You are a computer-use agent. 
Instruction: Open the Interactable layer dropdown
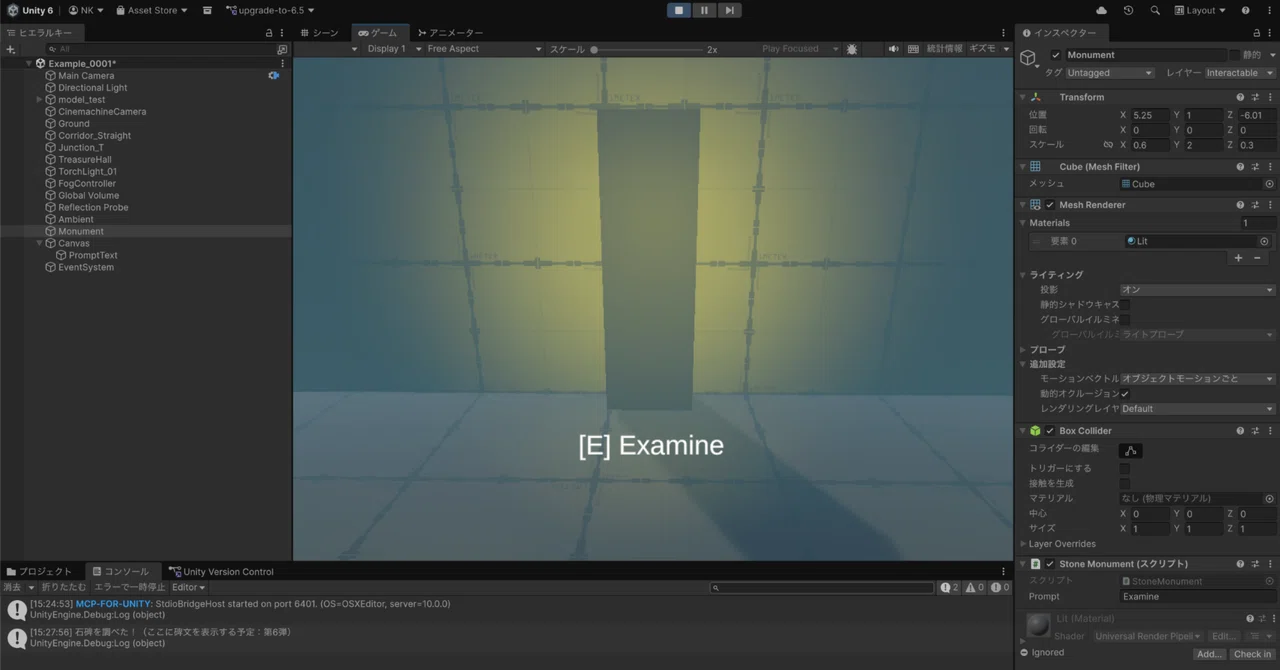pos(1240,73)
